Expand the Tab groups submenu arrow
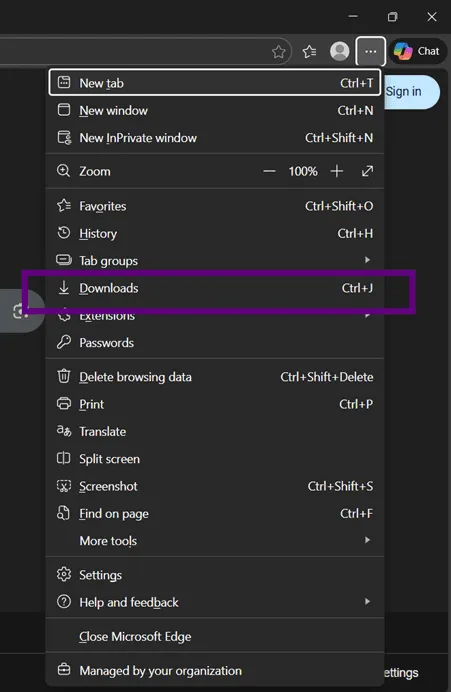 click(367, 260)
